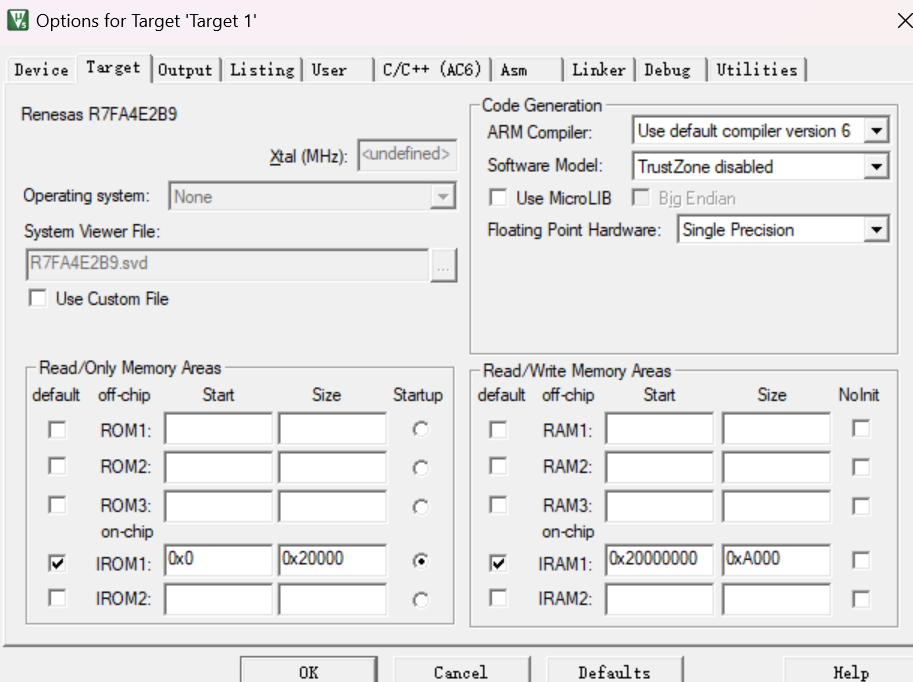
Task: Click the RAM3 Size field
Action: (x=776, y=506)
